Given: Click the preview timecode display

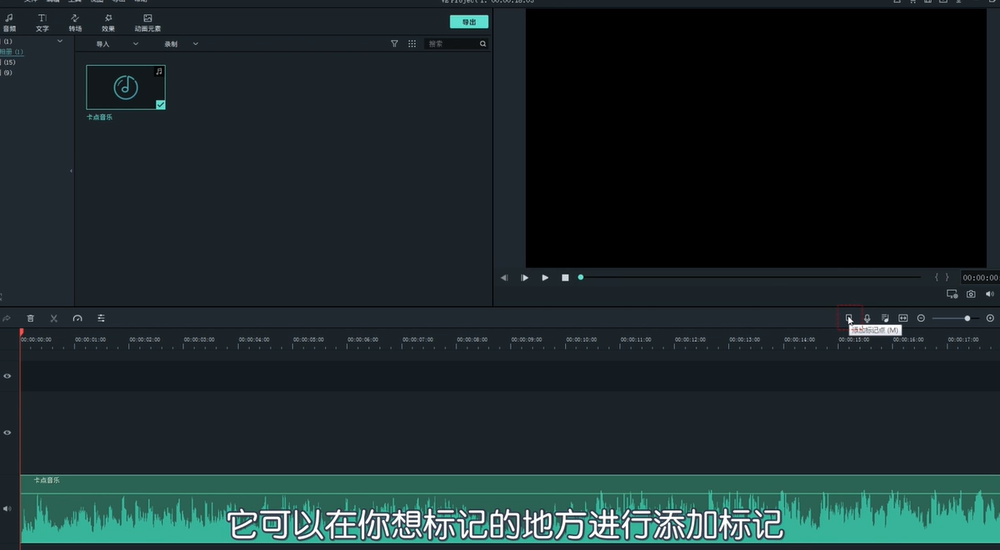Looking at the screenshot, I should tap(980, 278).
